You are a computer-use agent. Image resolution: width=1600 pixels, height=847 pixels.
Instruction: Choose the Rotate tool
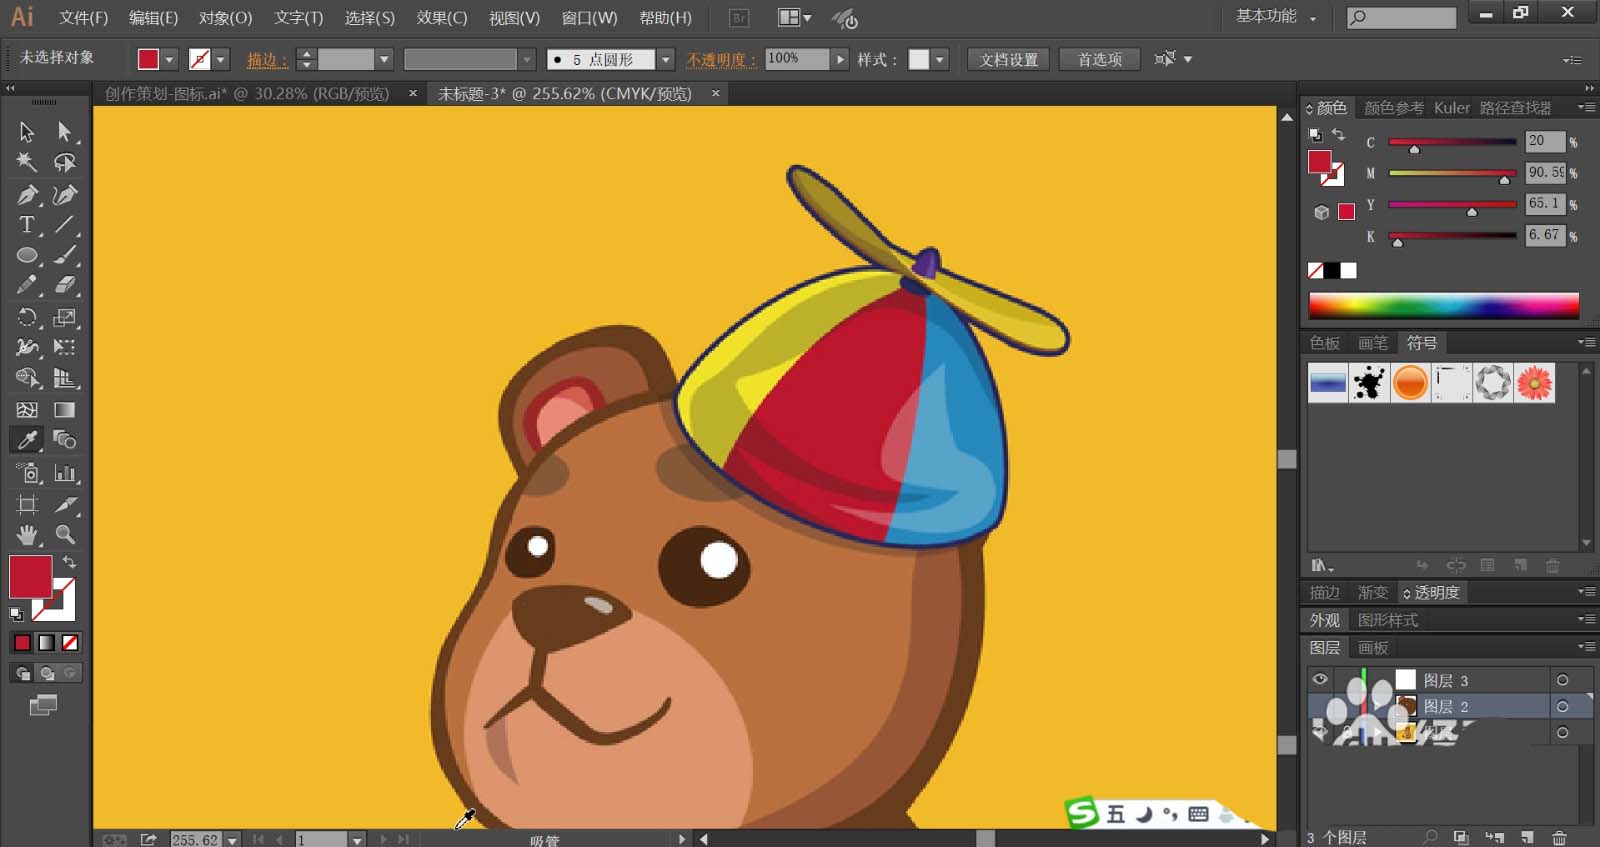tap(27, 318)
